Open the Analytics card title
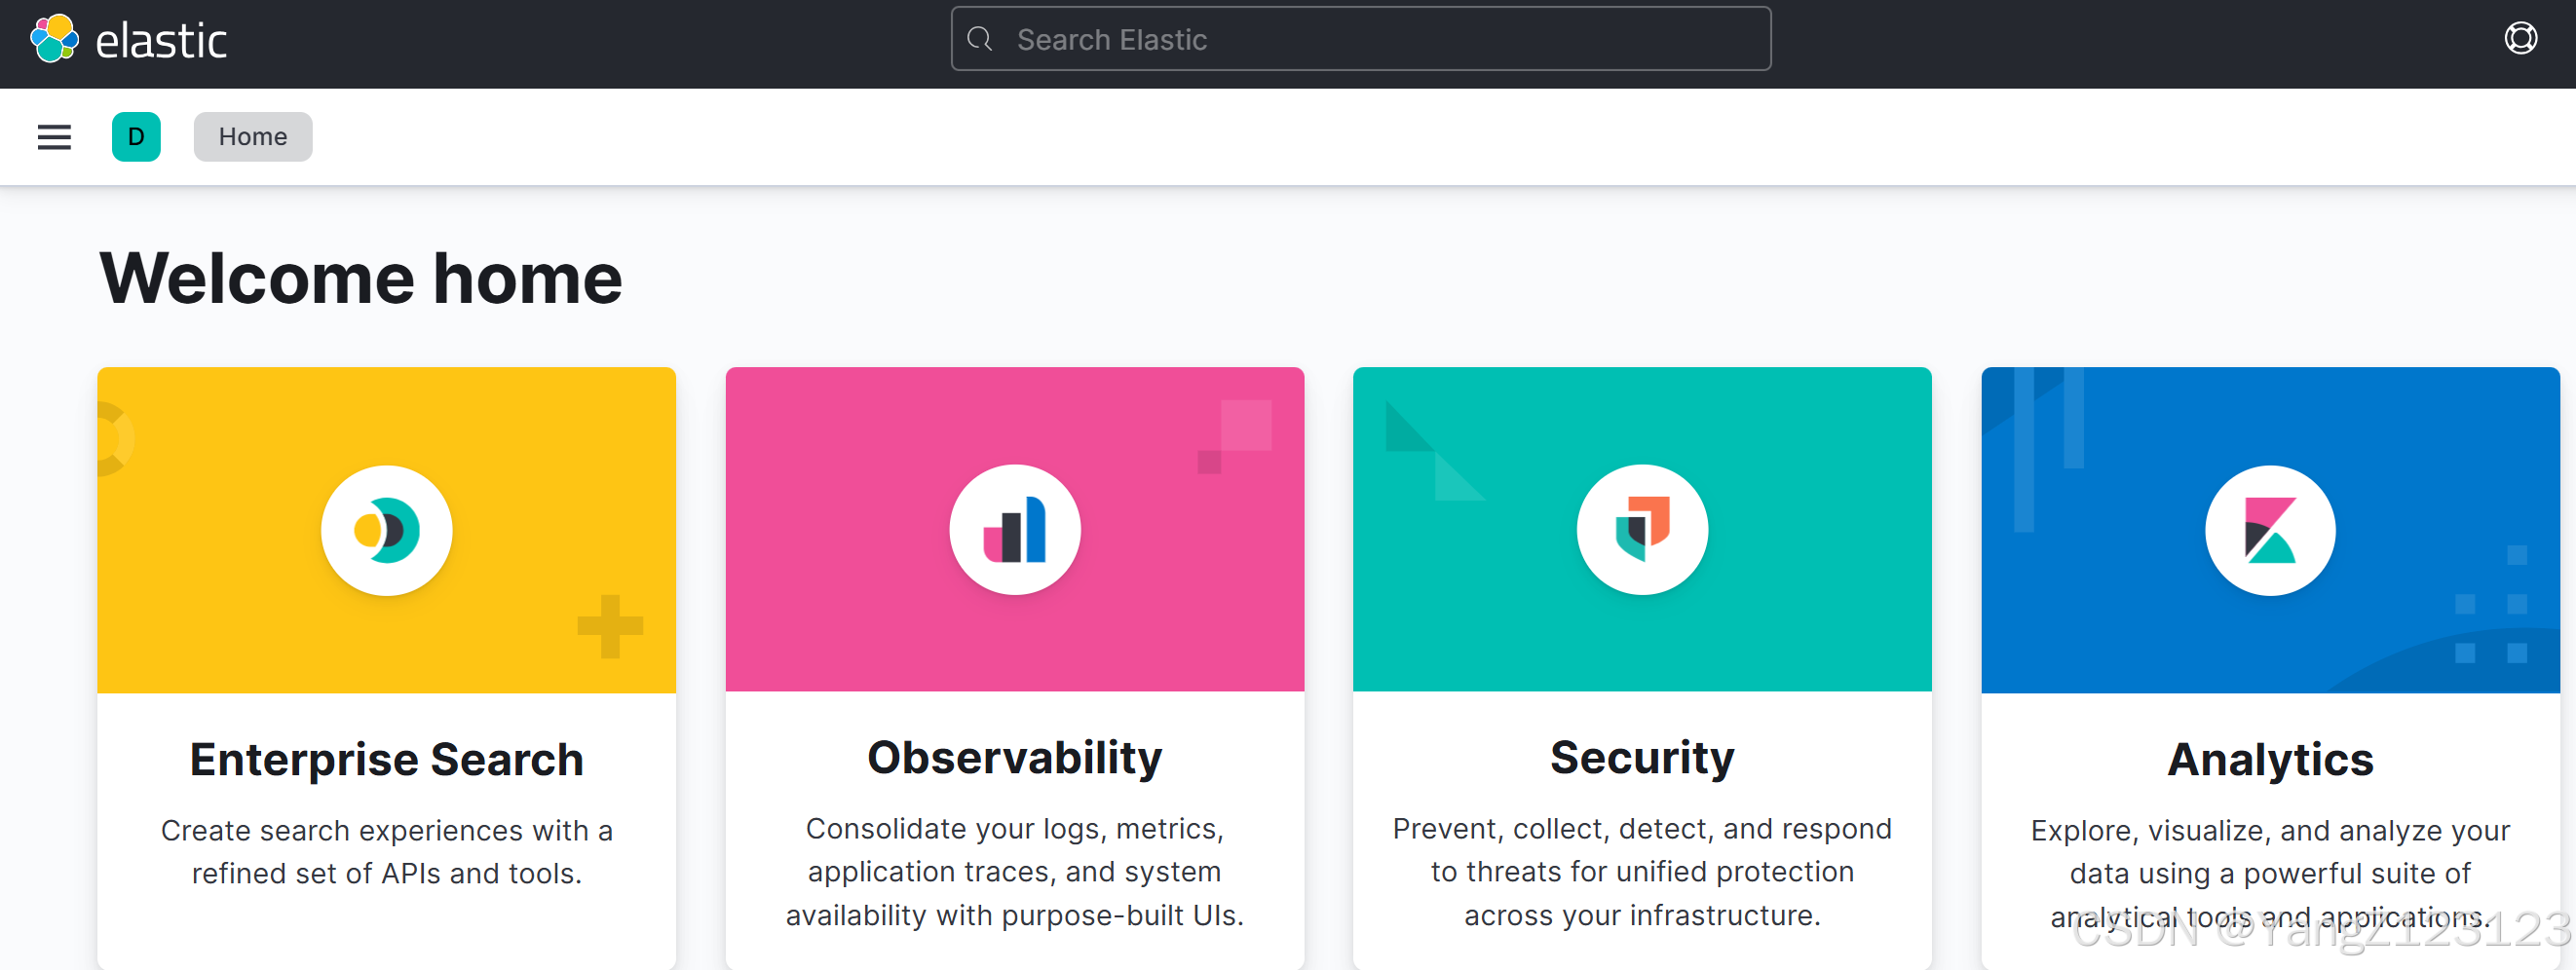The height and width of the screenshot is (970, 2576). (2271, 760)
